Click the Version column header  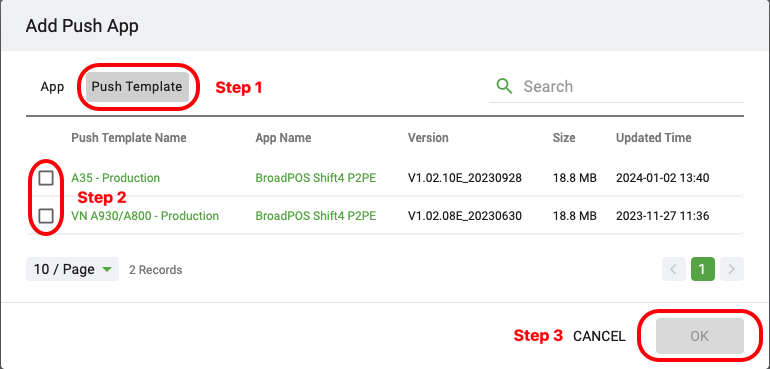click(428, 138)
